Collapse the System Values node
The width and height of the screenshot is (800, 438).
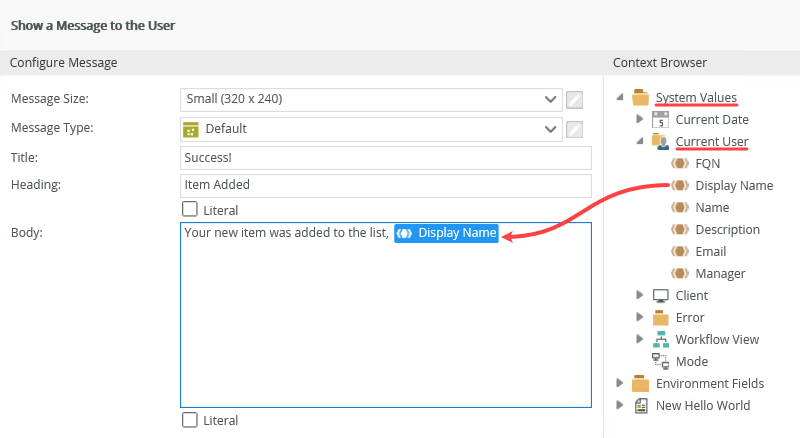(x=620, y=97)
